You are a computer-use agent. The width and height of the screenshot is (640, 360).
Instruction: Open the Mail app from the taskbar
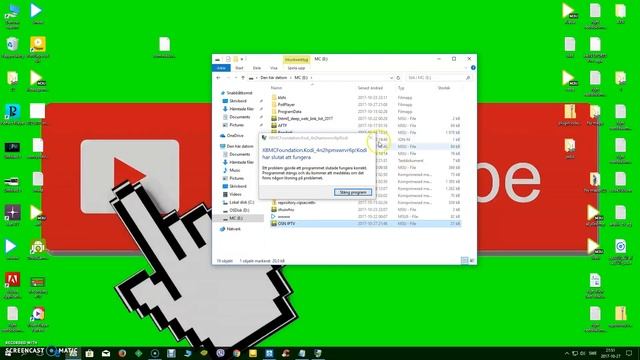point(106,353)
